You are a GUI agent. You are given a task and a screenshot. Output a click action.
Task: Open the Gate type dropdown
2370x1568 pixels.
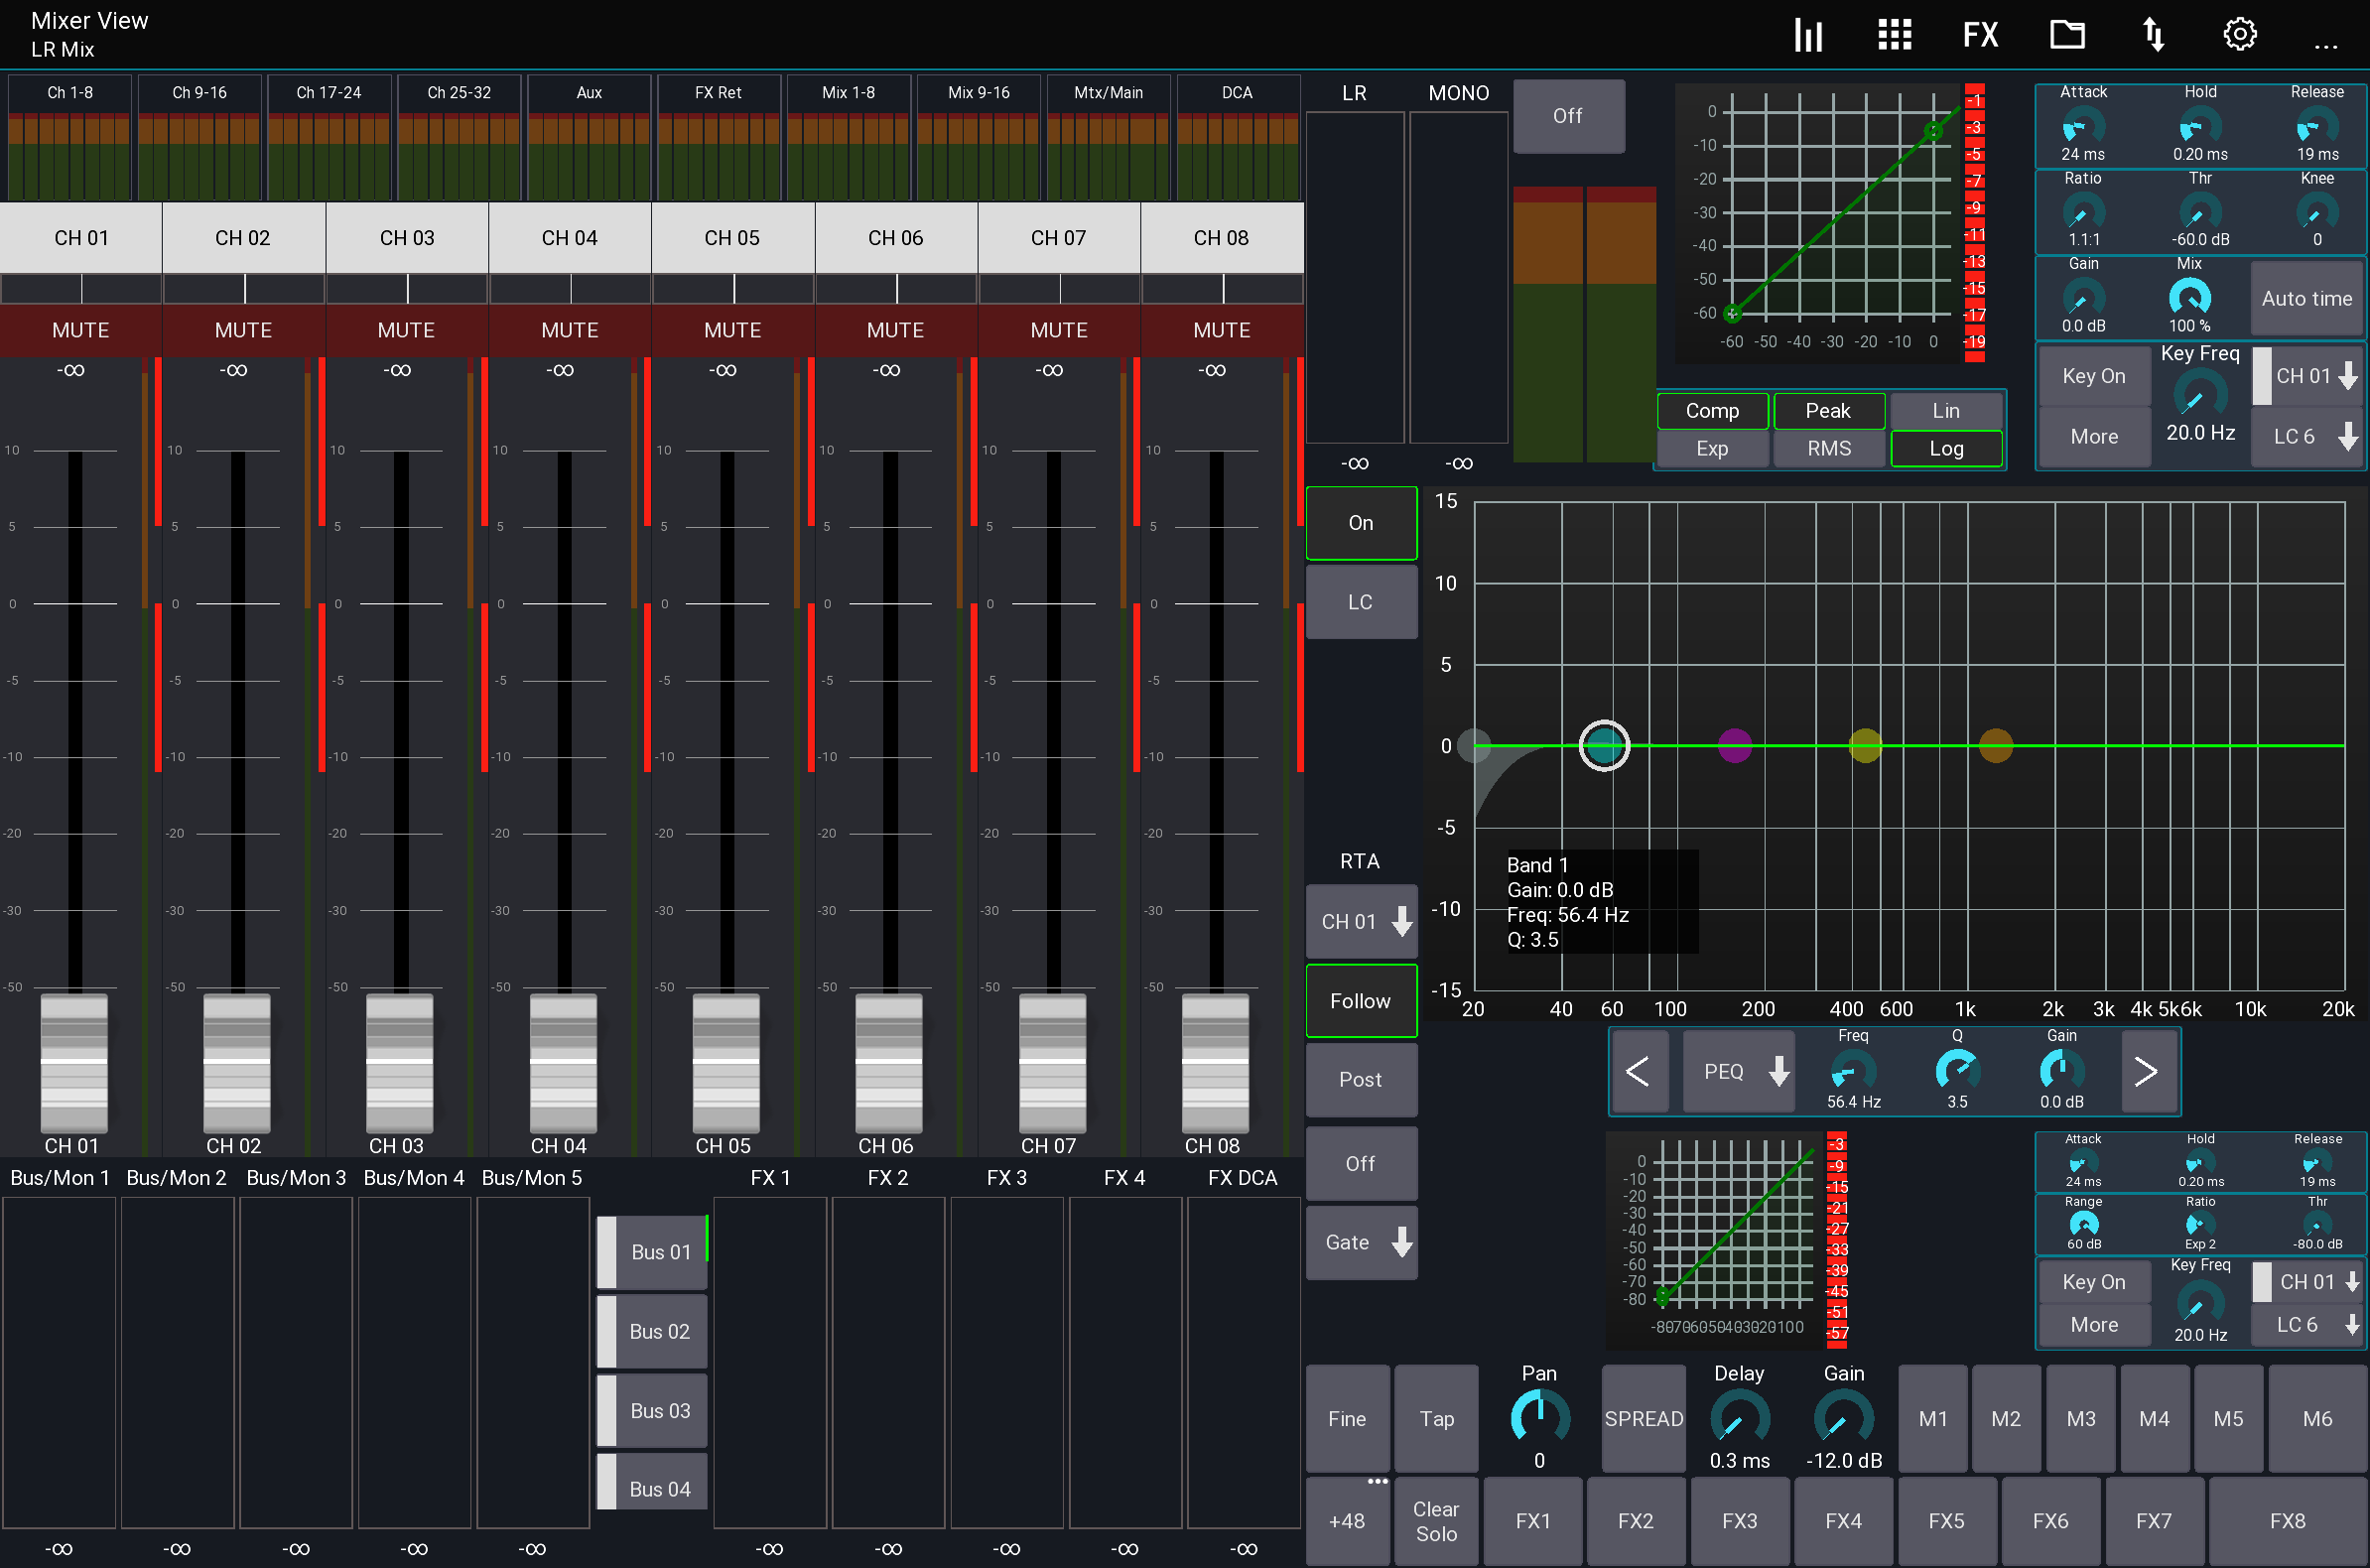(1361, 1242)
